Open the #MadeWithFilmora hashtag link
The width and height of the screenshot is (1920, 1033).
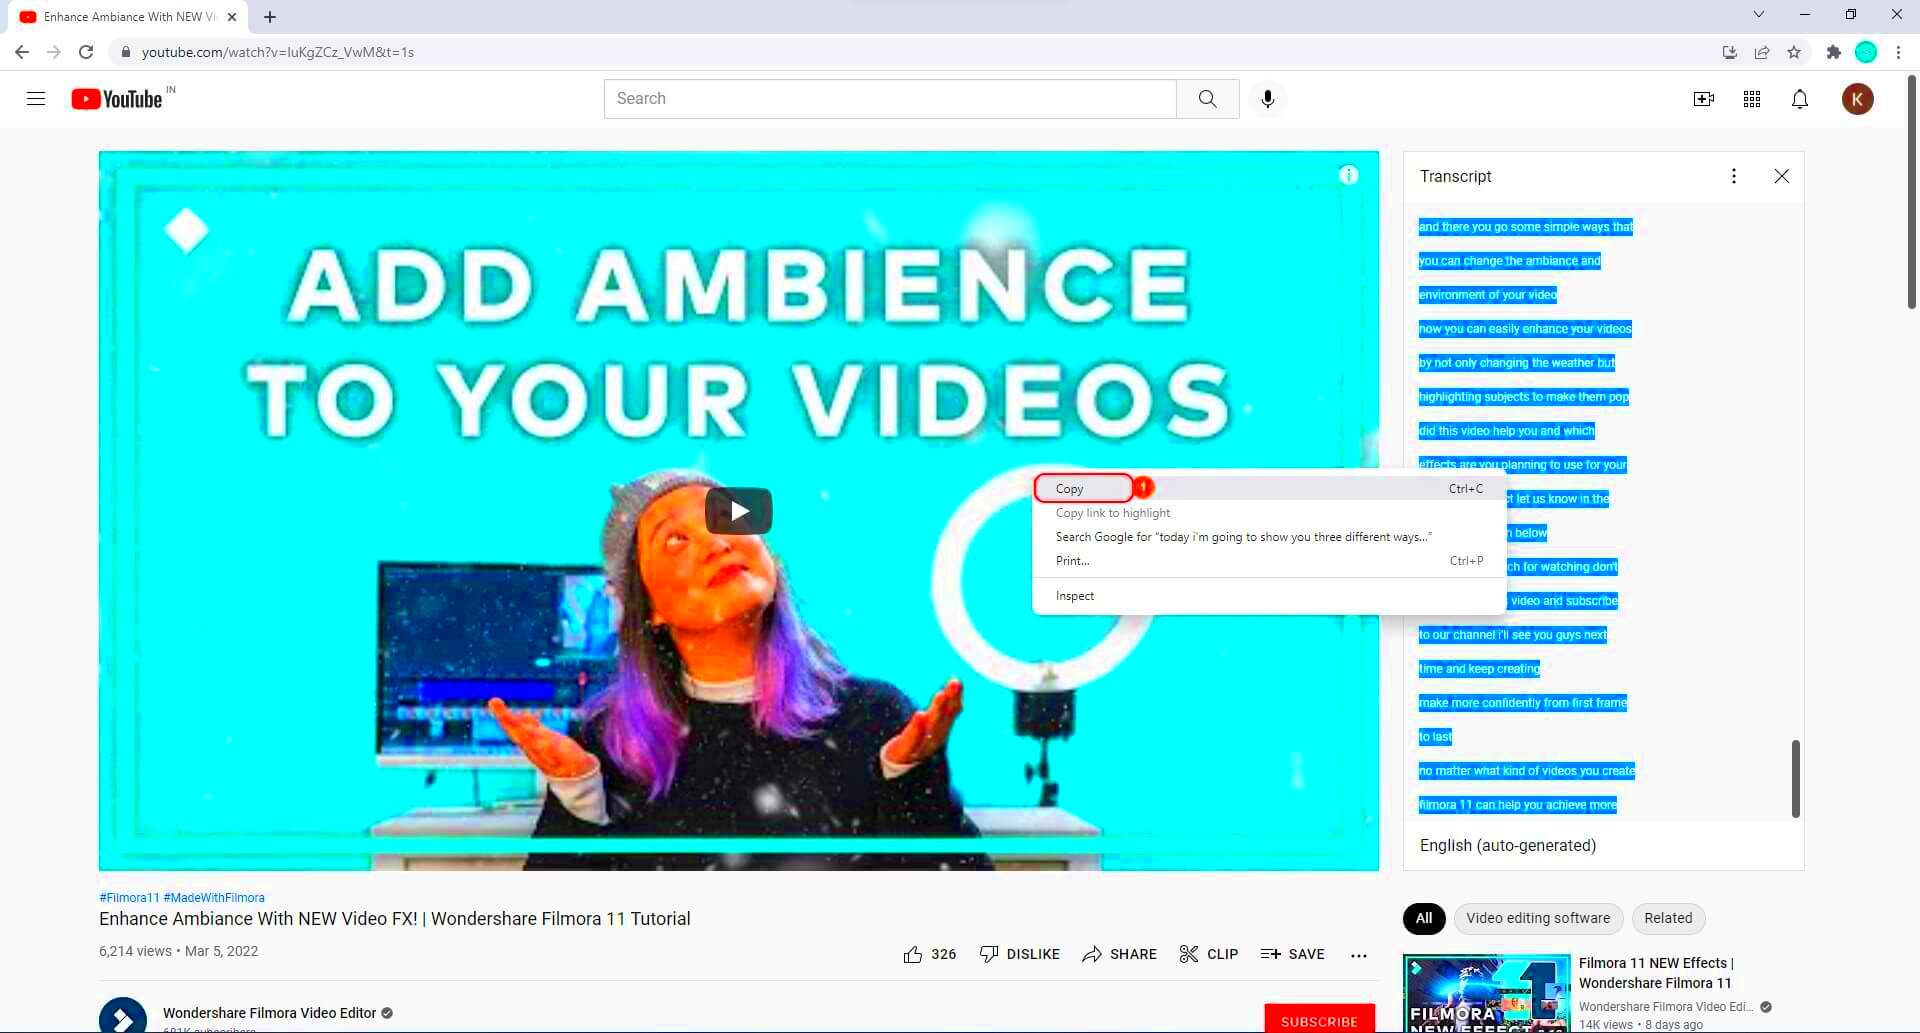pos(214,898)
